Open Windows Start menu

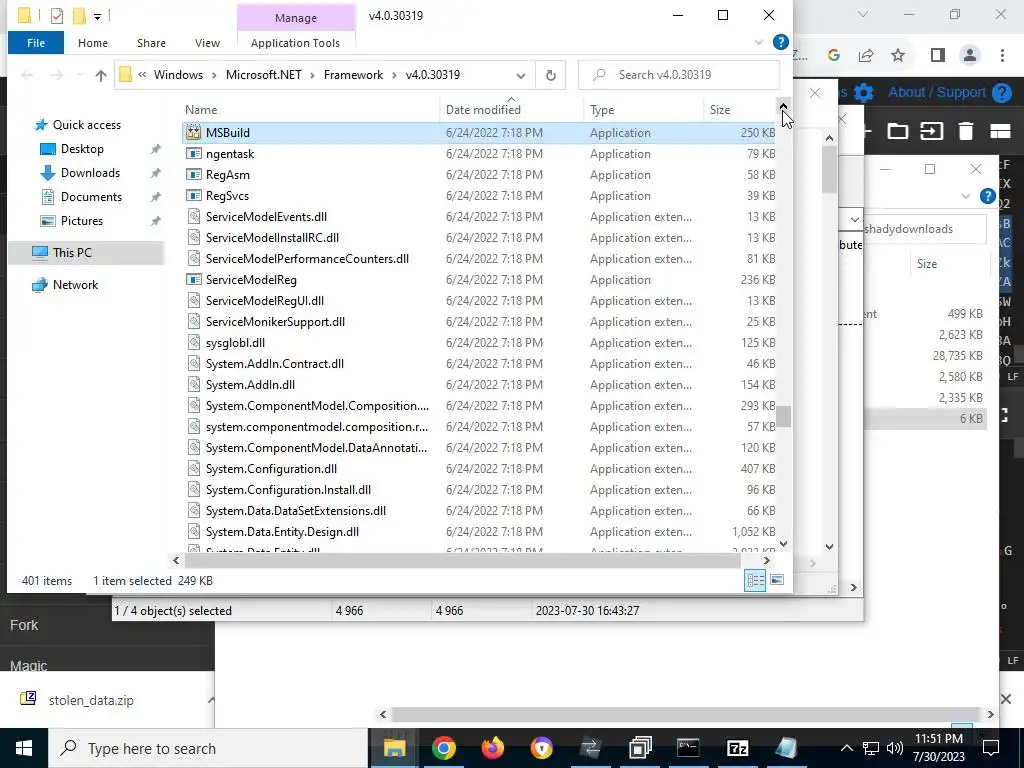pos(24,748)
